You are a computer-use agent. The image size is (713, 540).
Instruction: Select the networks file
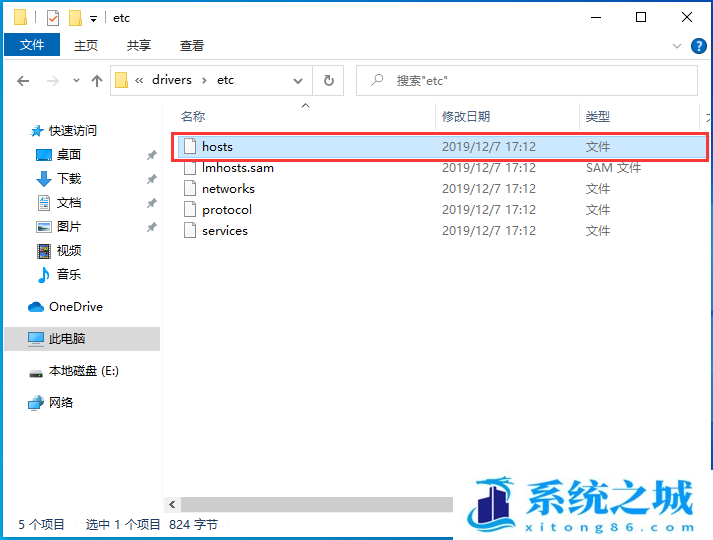click(228, 189)
